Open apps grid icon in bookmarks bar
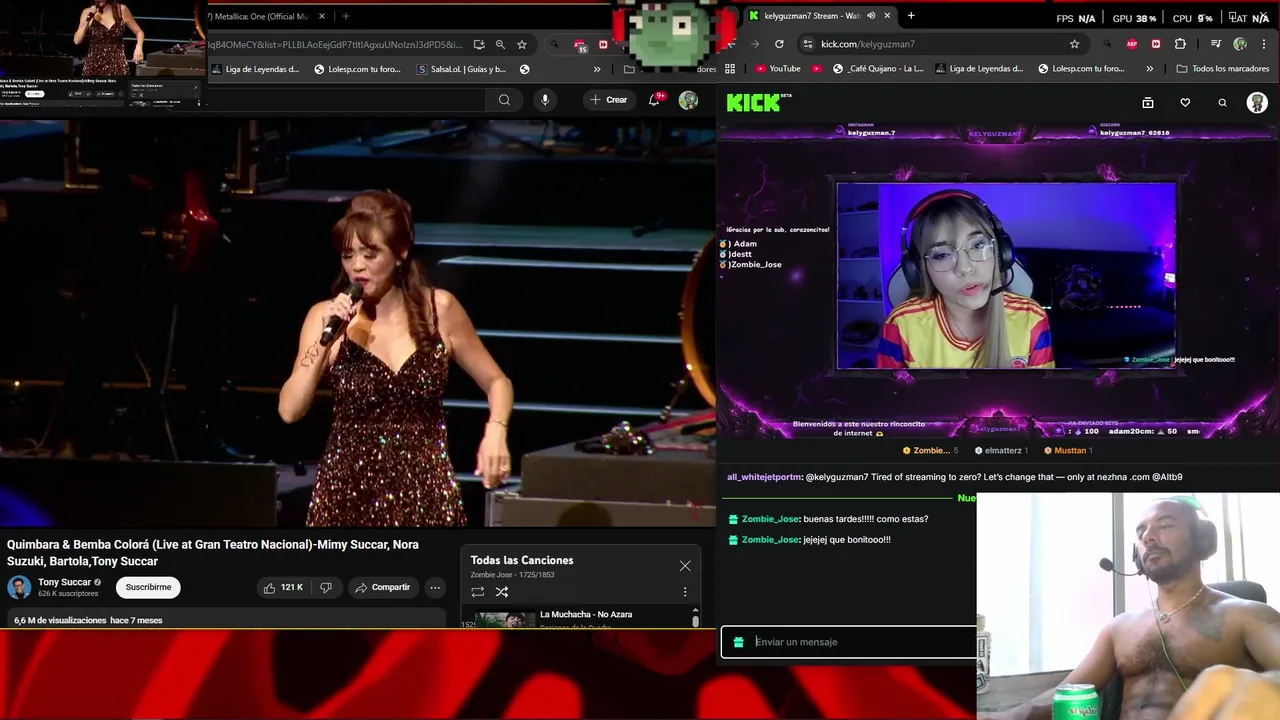The image size is (1280, 720). (x=730, y=69)
